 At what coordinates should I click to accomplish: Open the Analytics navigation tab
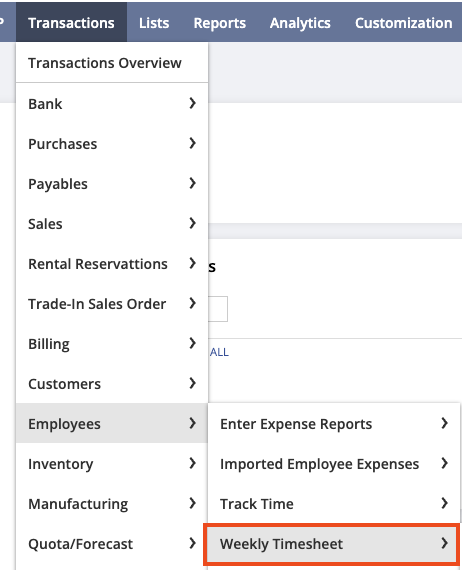pos(300,23)
